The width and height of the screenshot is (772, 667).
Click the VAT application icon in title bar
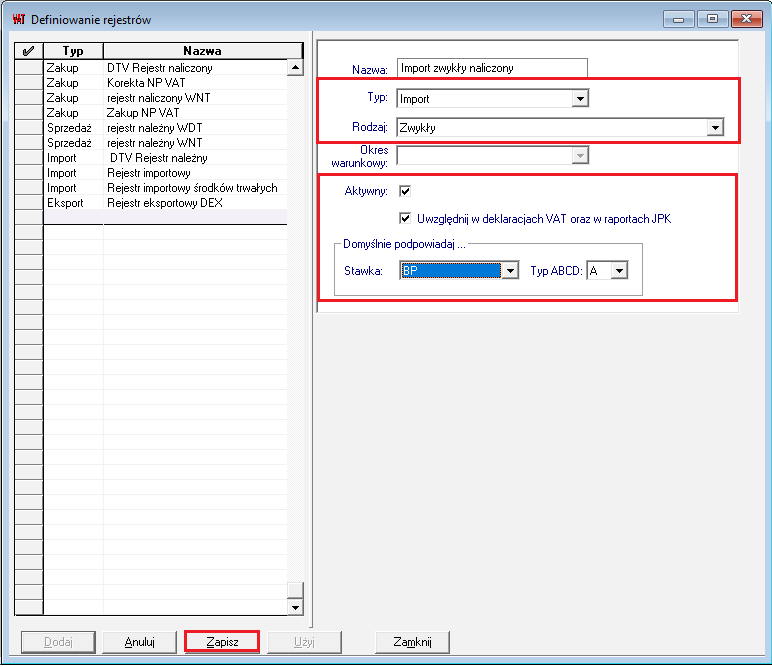[x=19, y=19]
